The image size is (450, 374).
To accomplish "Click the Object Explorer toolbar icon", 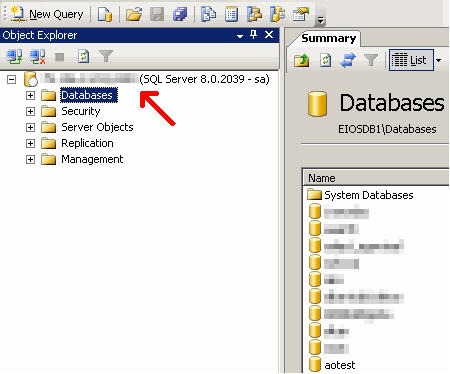I will tap(254, 14).
